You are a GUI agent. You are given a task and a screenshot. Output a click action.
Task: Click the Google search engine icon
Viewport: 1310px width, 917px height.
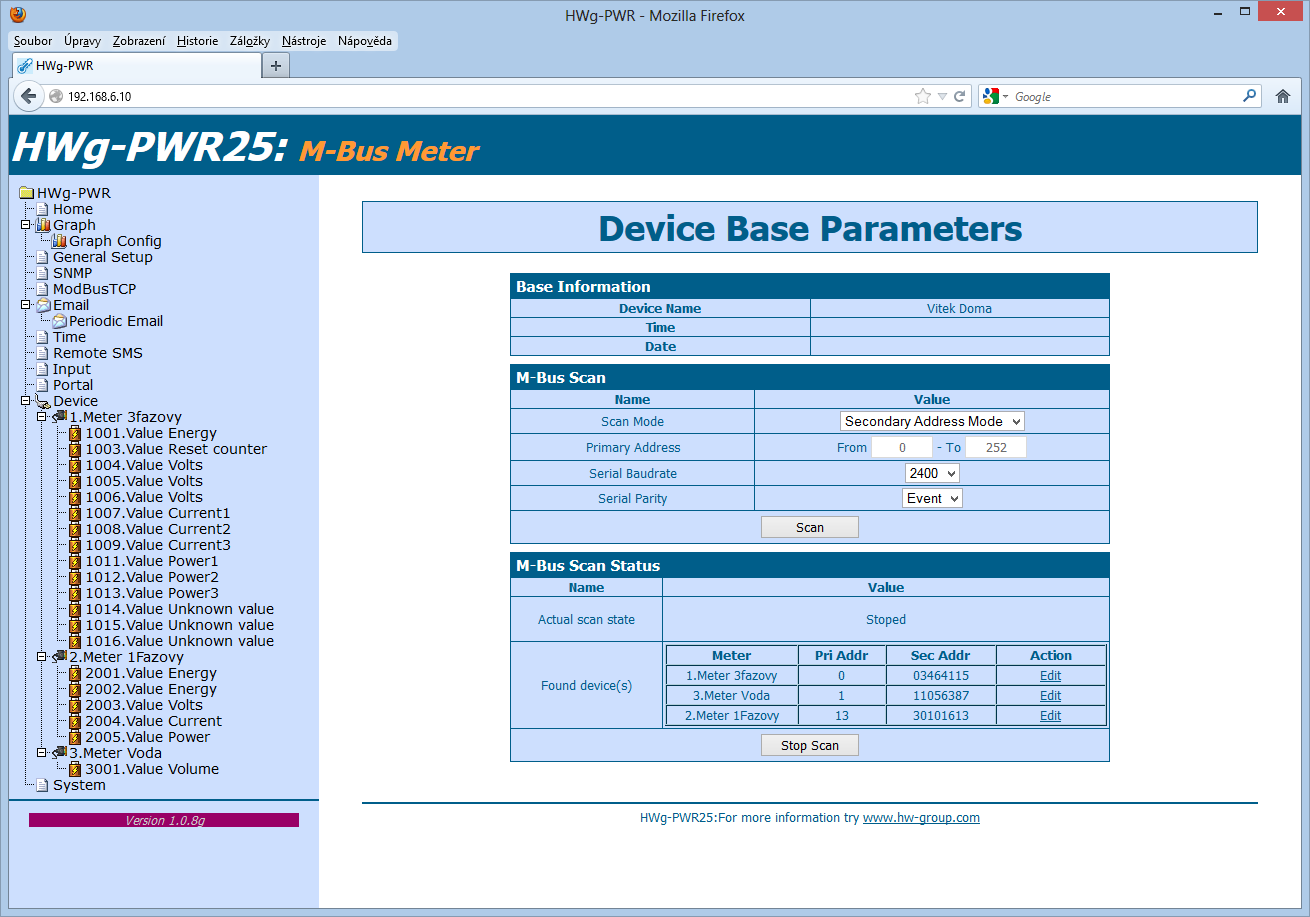(991, 97)
